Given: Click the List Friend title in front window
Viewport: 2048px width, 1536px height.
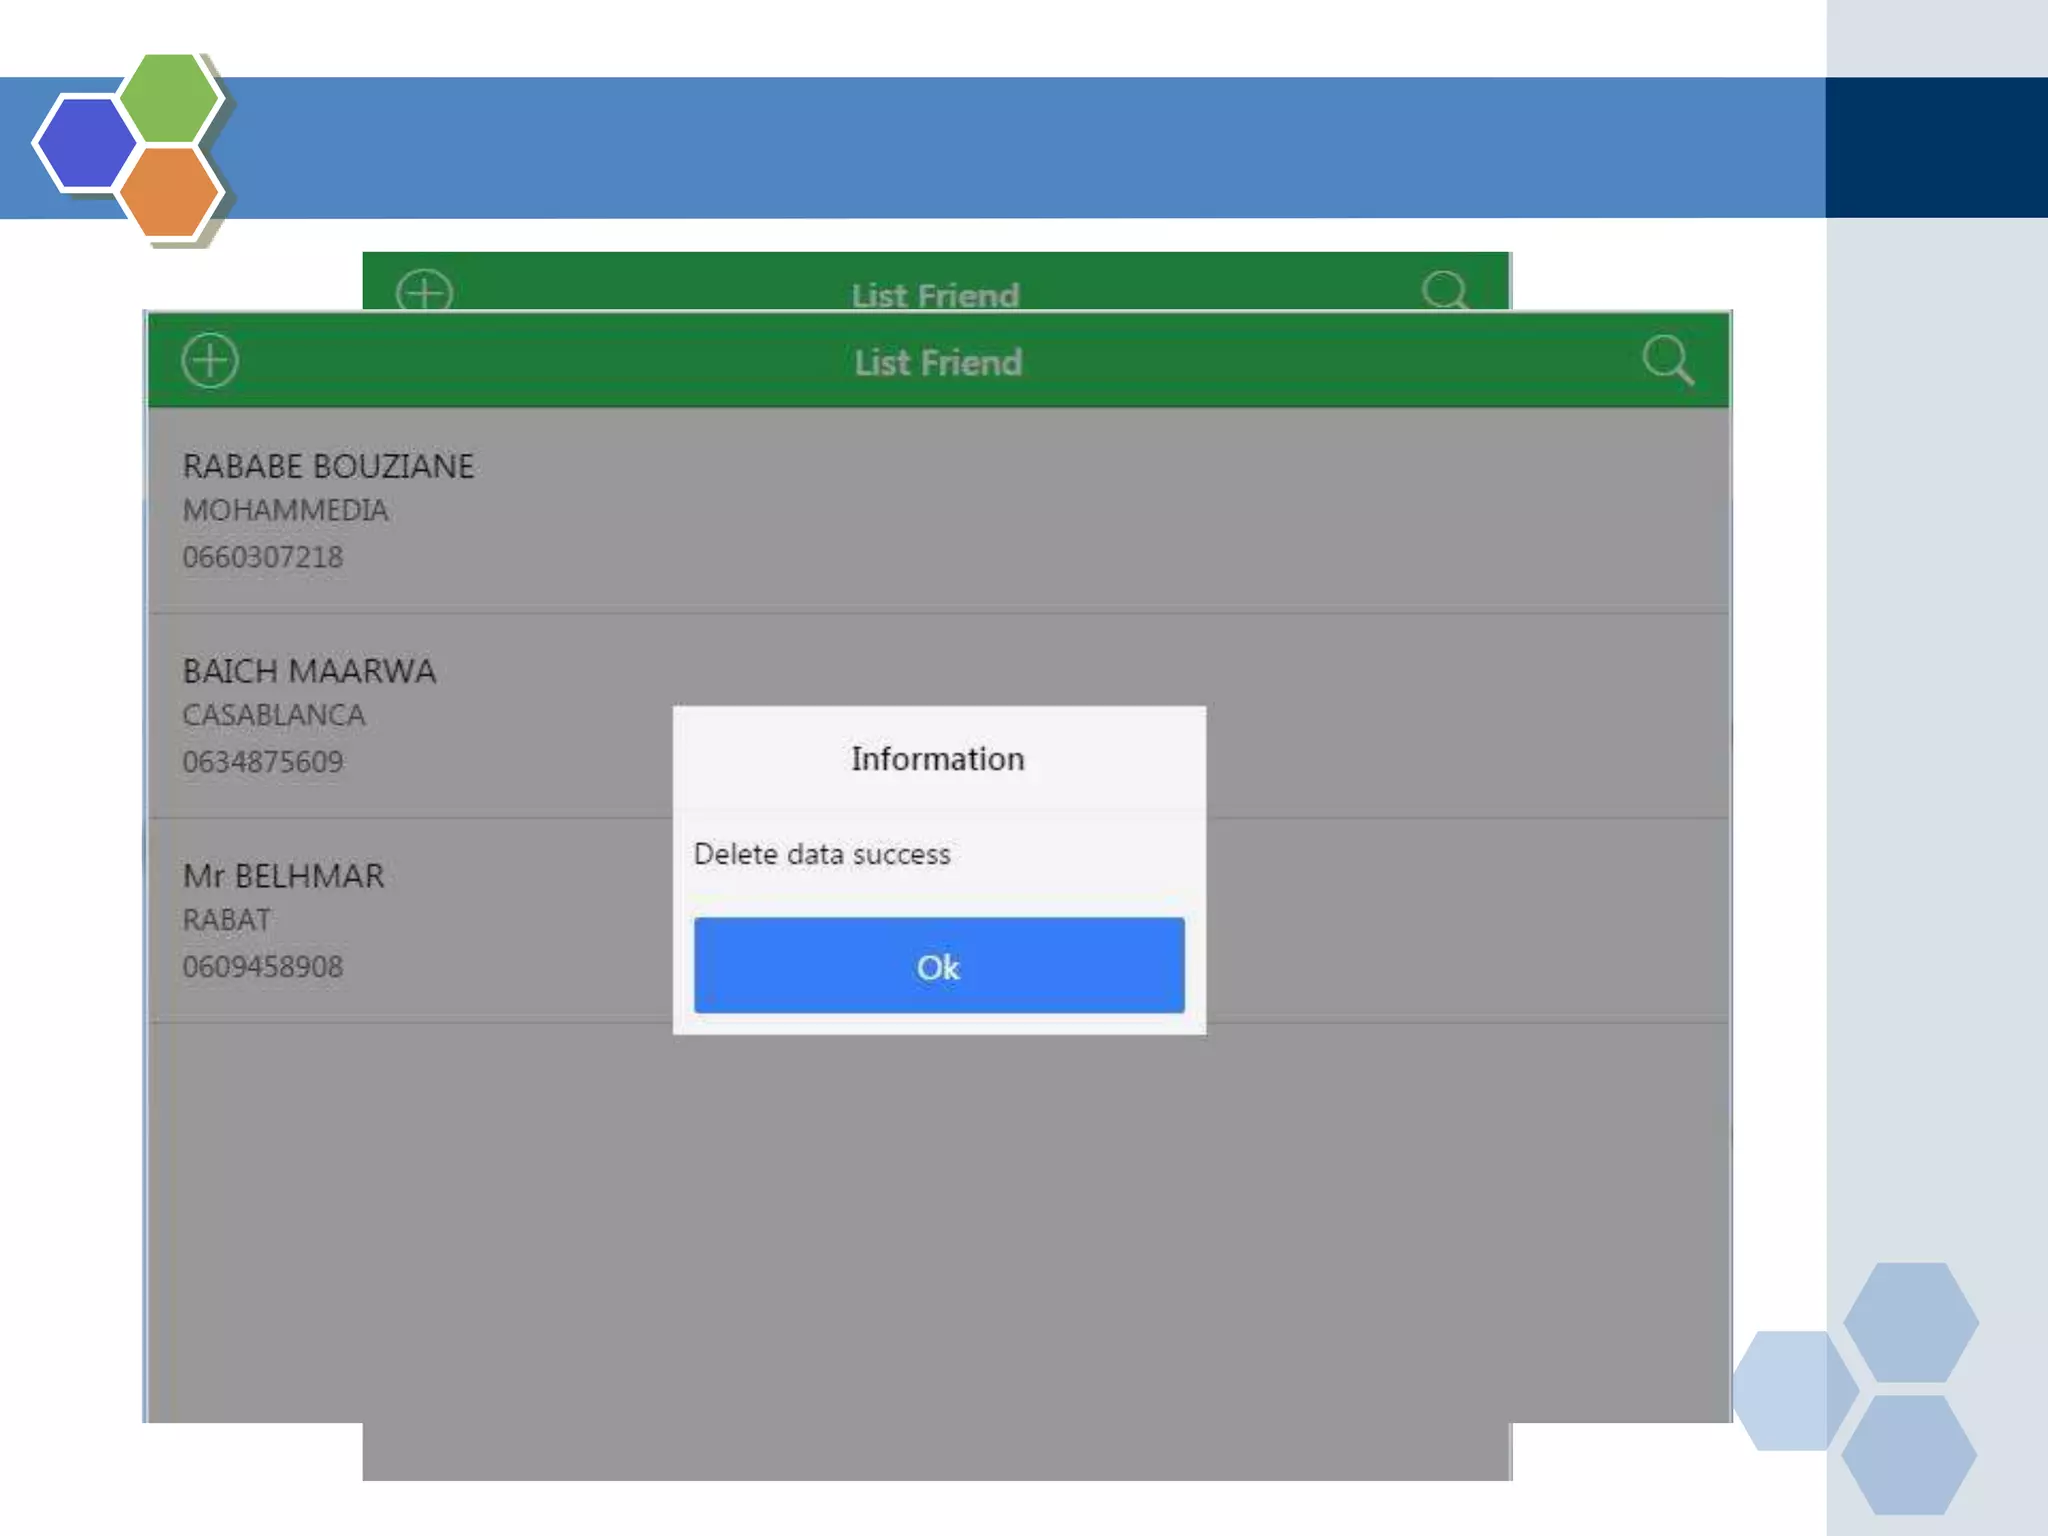Looking at the screenshot, I should pyautogui.click(x=938, y=362).
